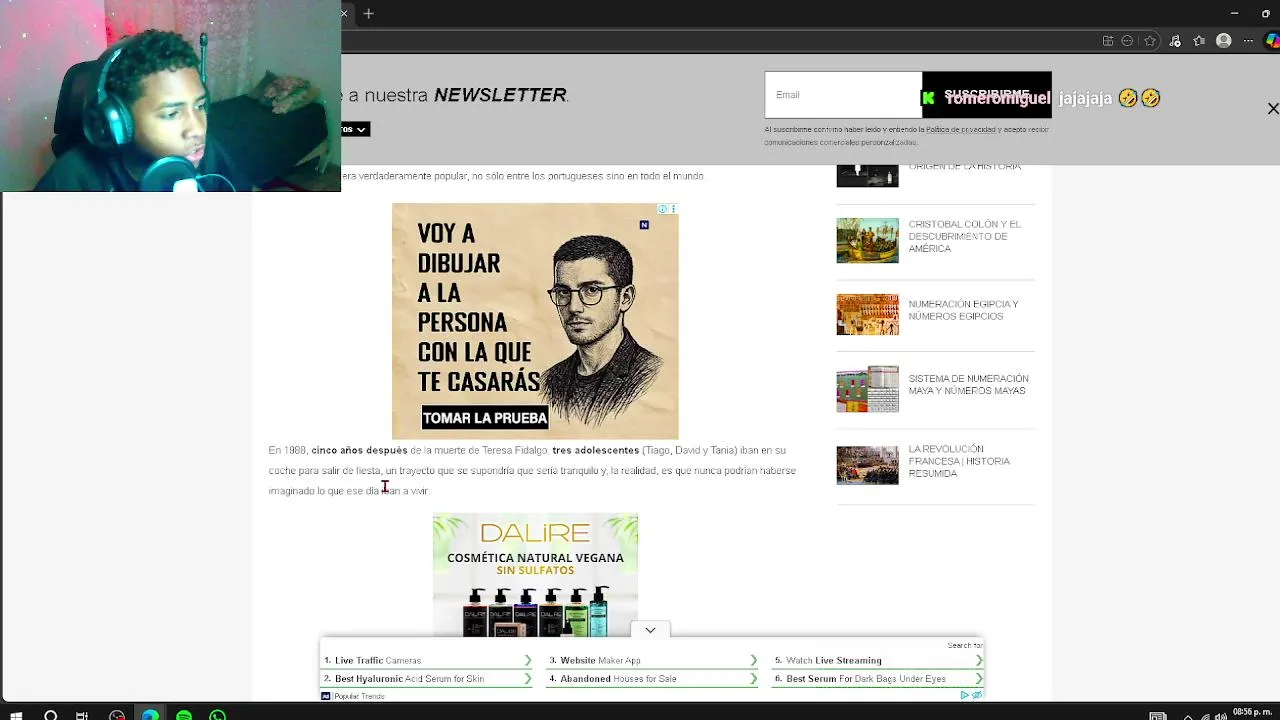1280x720 pixels.
Task: Open Sistema de Numeración Maya link
Action: (968, 385)
